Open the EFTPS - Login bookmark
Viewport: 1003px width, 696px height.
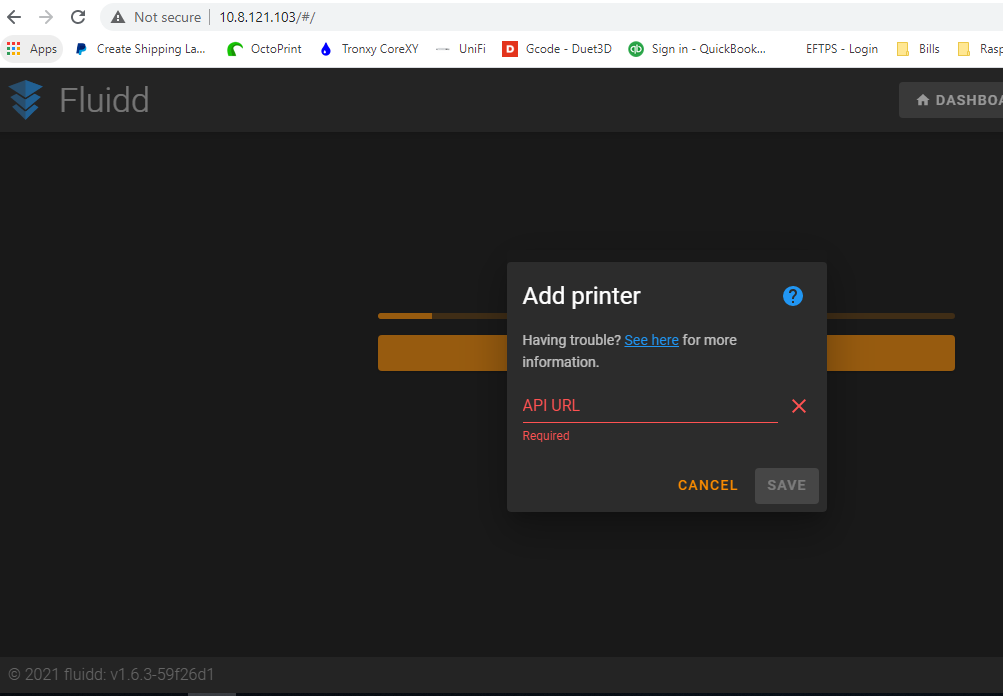[841, 48]
